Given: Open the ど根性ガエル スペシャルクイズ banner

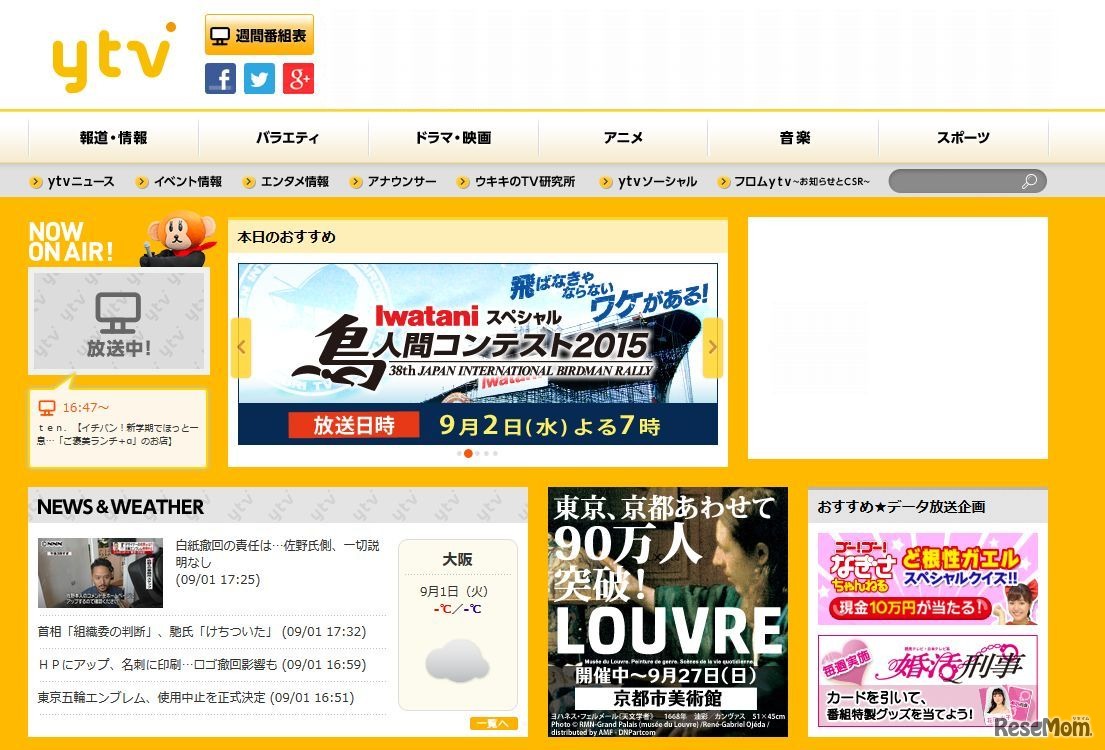Looking at the screenshot, I should (927, 579).
